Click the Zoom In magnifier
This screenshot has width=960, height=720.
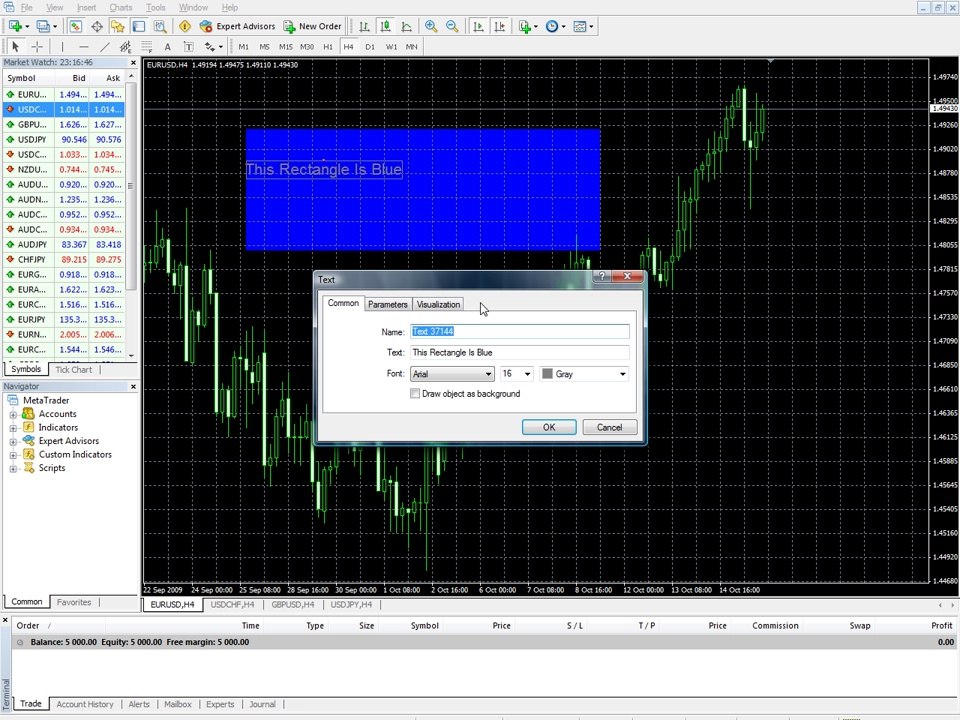(x=431, y=26)
